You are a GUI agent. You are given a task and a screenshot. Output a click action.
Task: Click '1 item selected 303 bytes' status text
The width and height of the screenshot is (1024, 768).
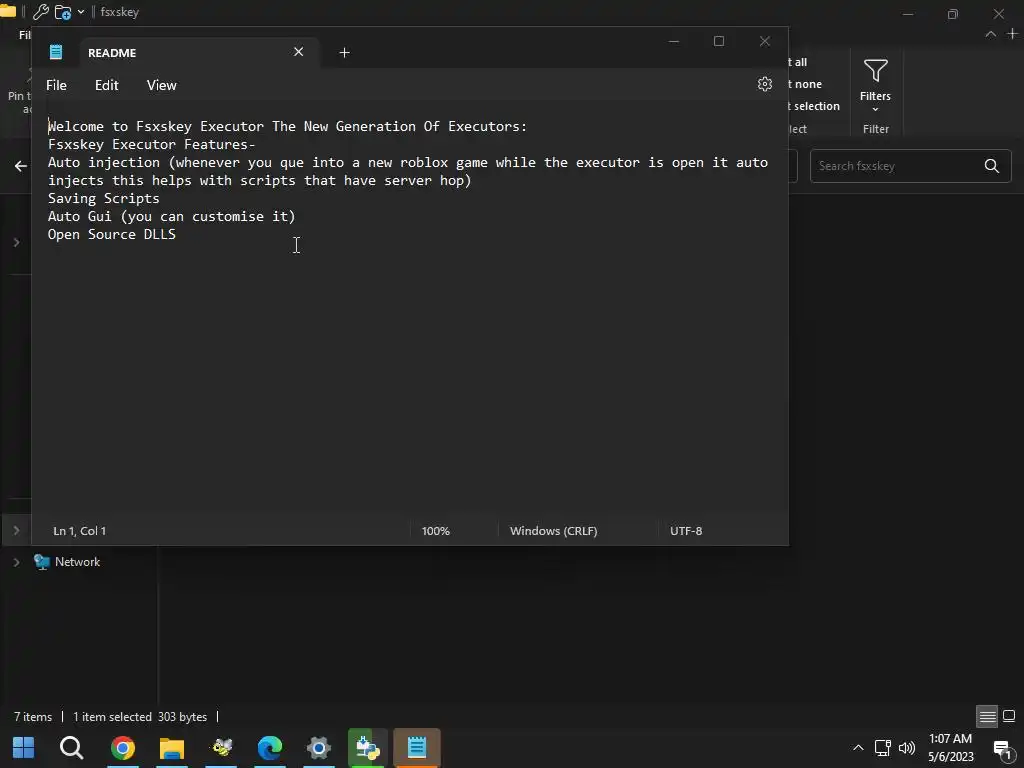pos(140,717)
